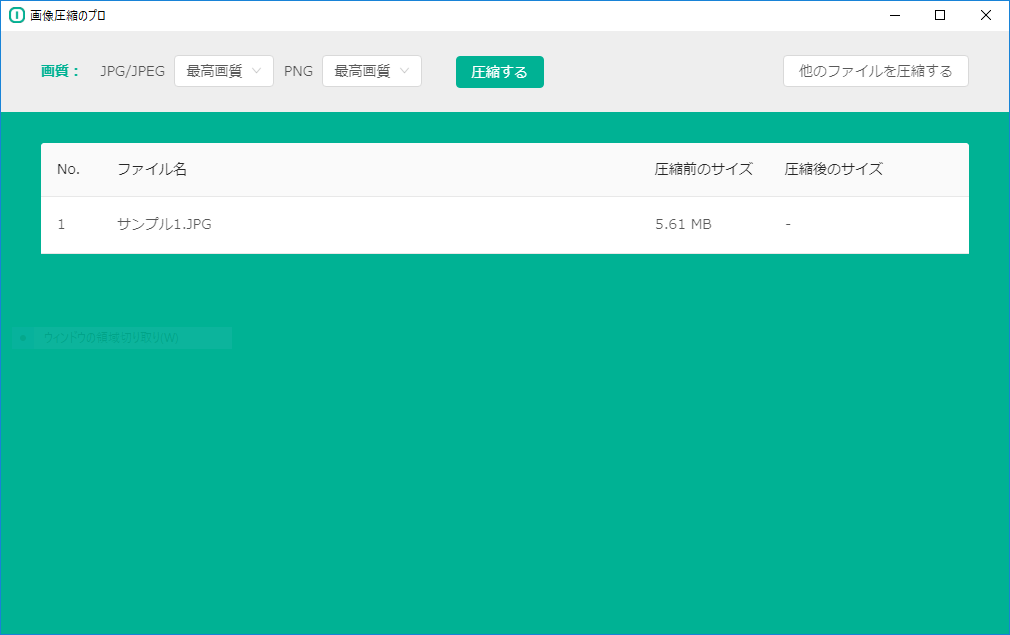Click the file name サンプル1.JPG text
This screenshot has height=635, width=1010.
(166, 224)
